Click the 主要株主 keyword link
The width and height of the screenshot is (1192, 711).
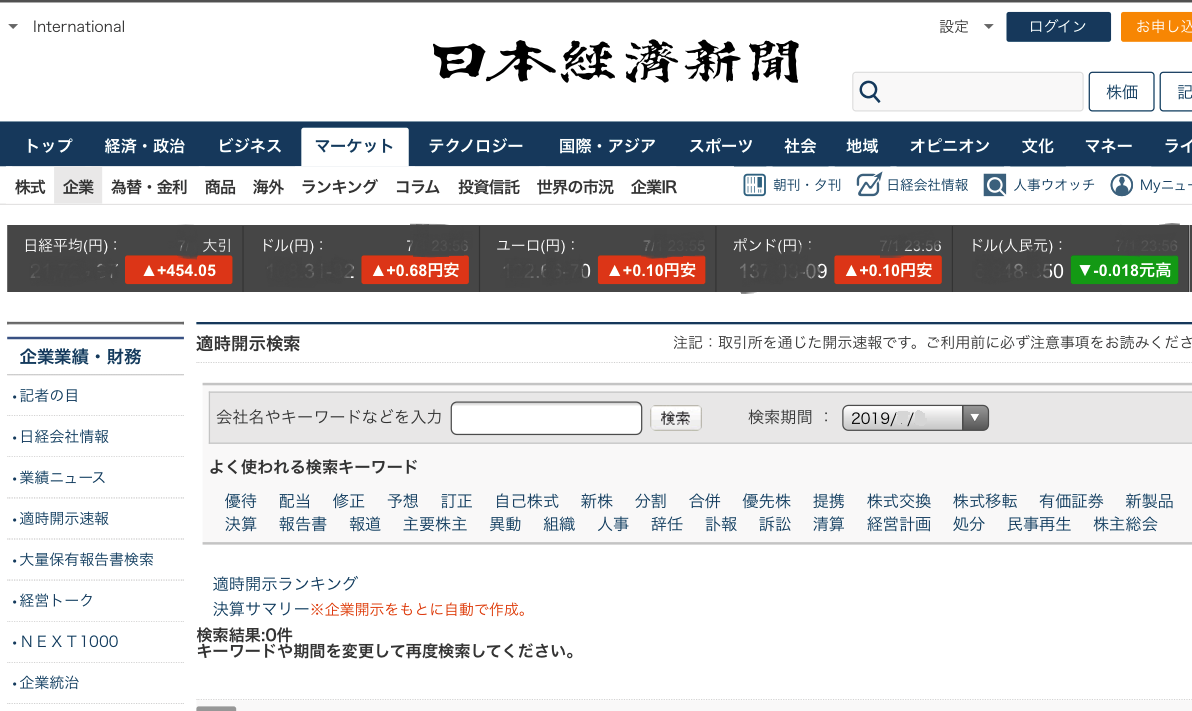tap(435, 524)
